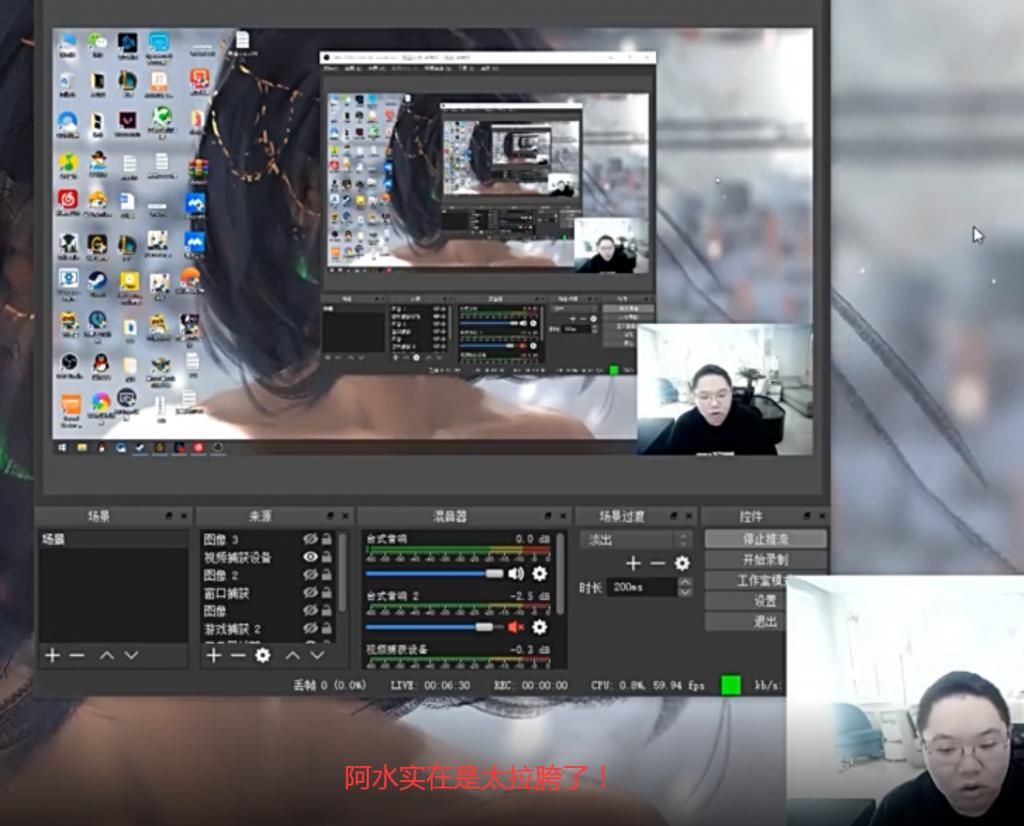This screenshot has width=1024, height=826.
Task: Move the source down in the 来源 toolbar
Action: pyautogui.click(x=317, y=655)
